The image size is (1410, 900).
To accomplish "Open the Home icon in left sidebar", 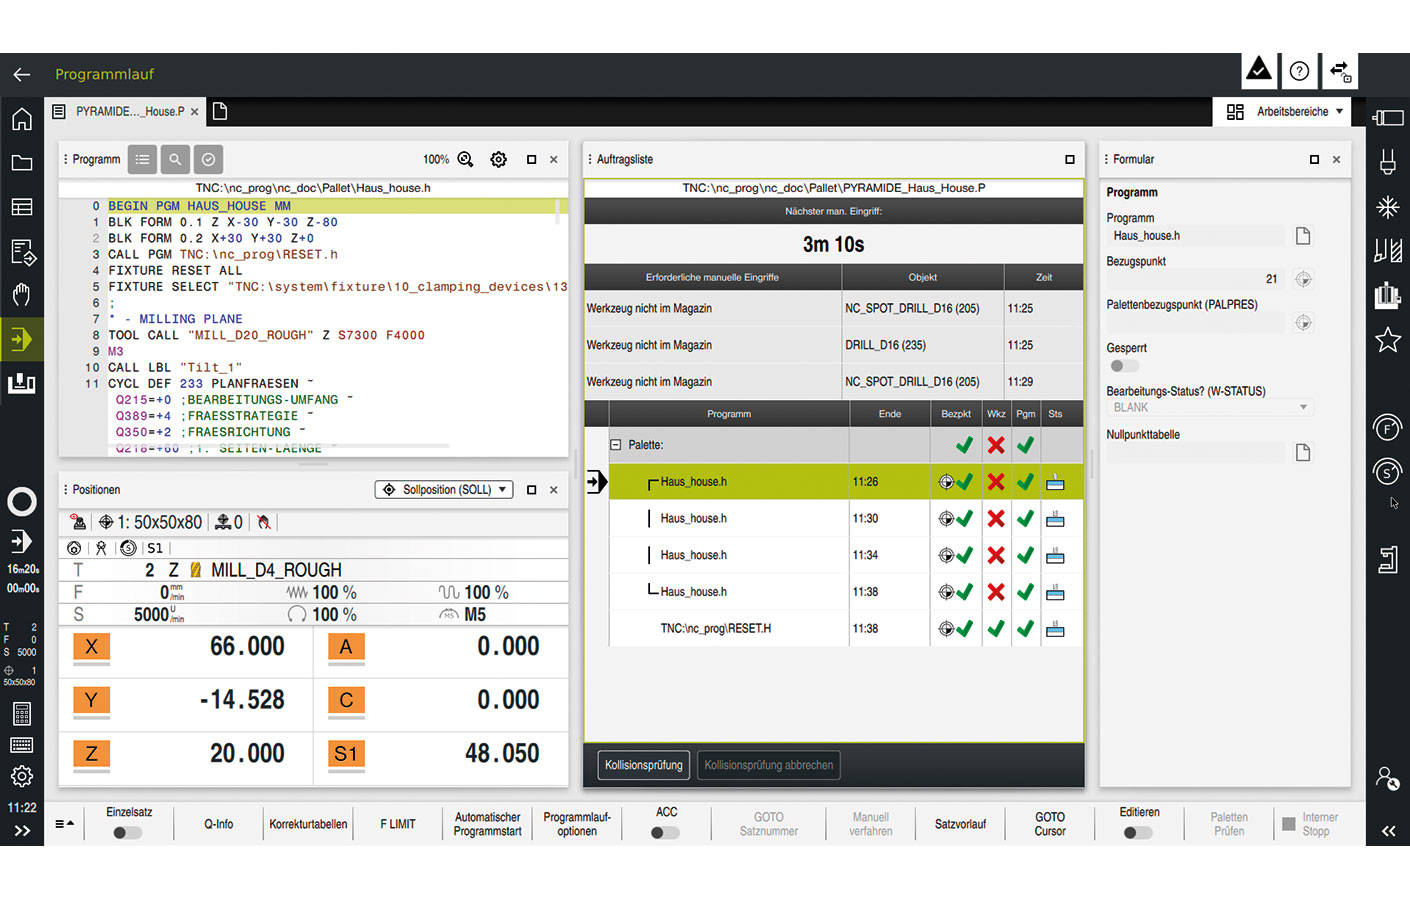I will pos(22,119).
